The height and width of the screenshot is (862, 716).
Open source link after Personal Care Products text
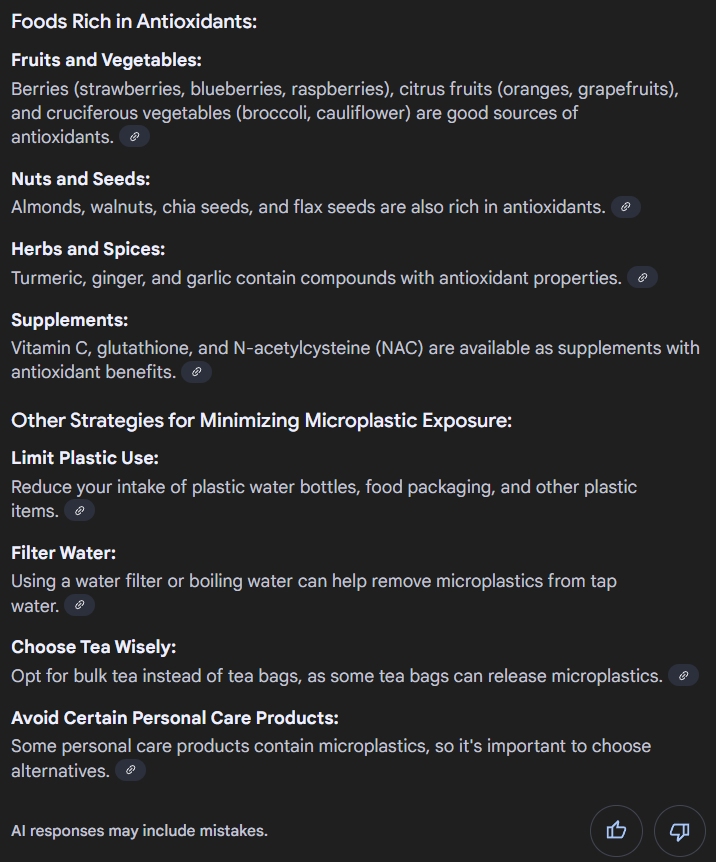[130, 770]
